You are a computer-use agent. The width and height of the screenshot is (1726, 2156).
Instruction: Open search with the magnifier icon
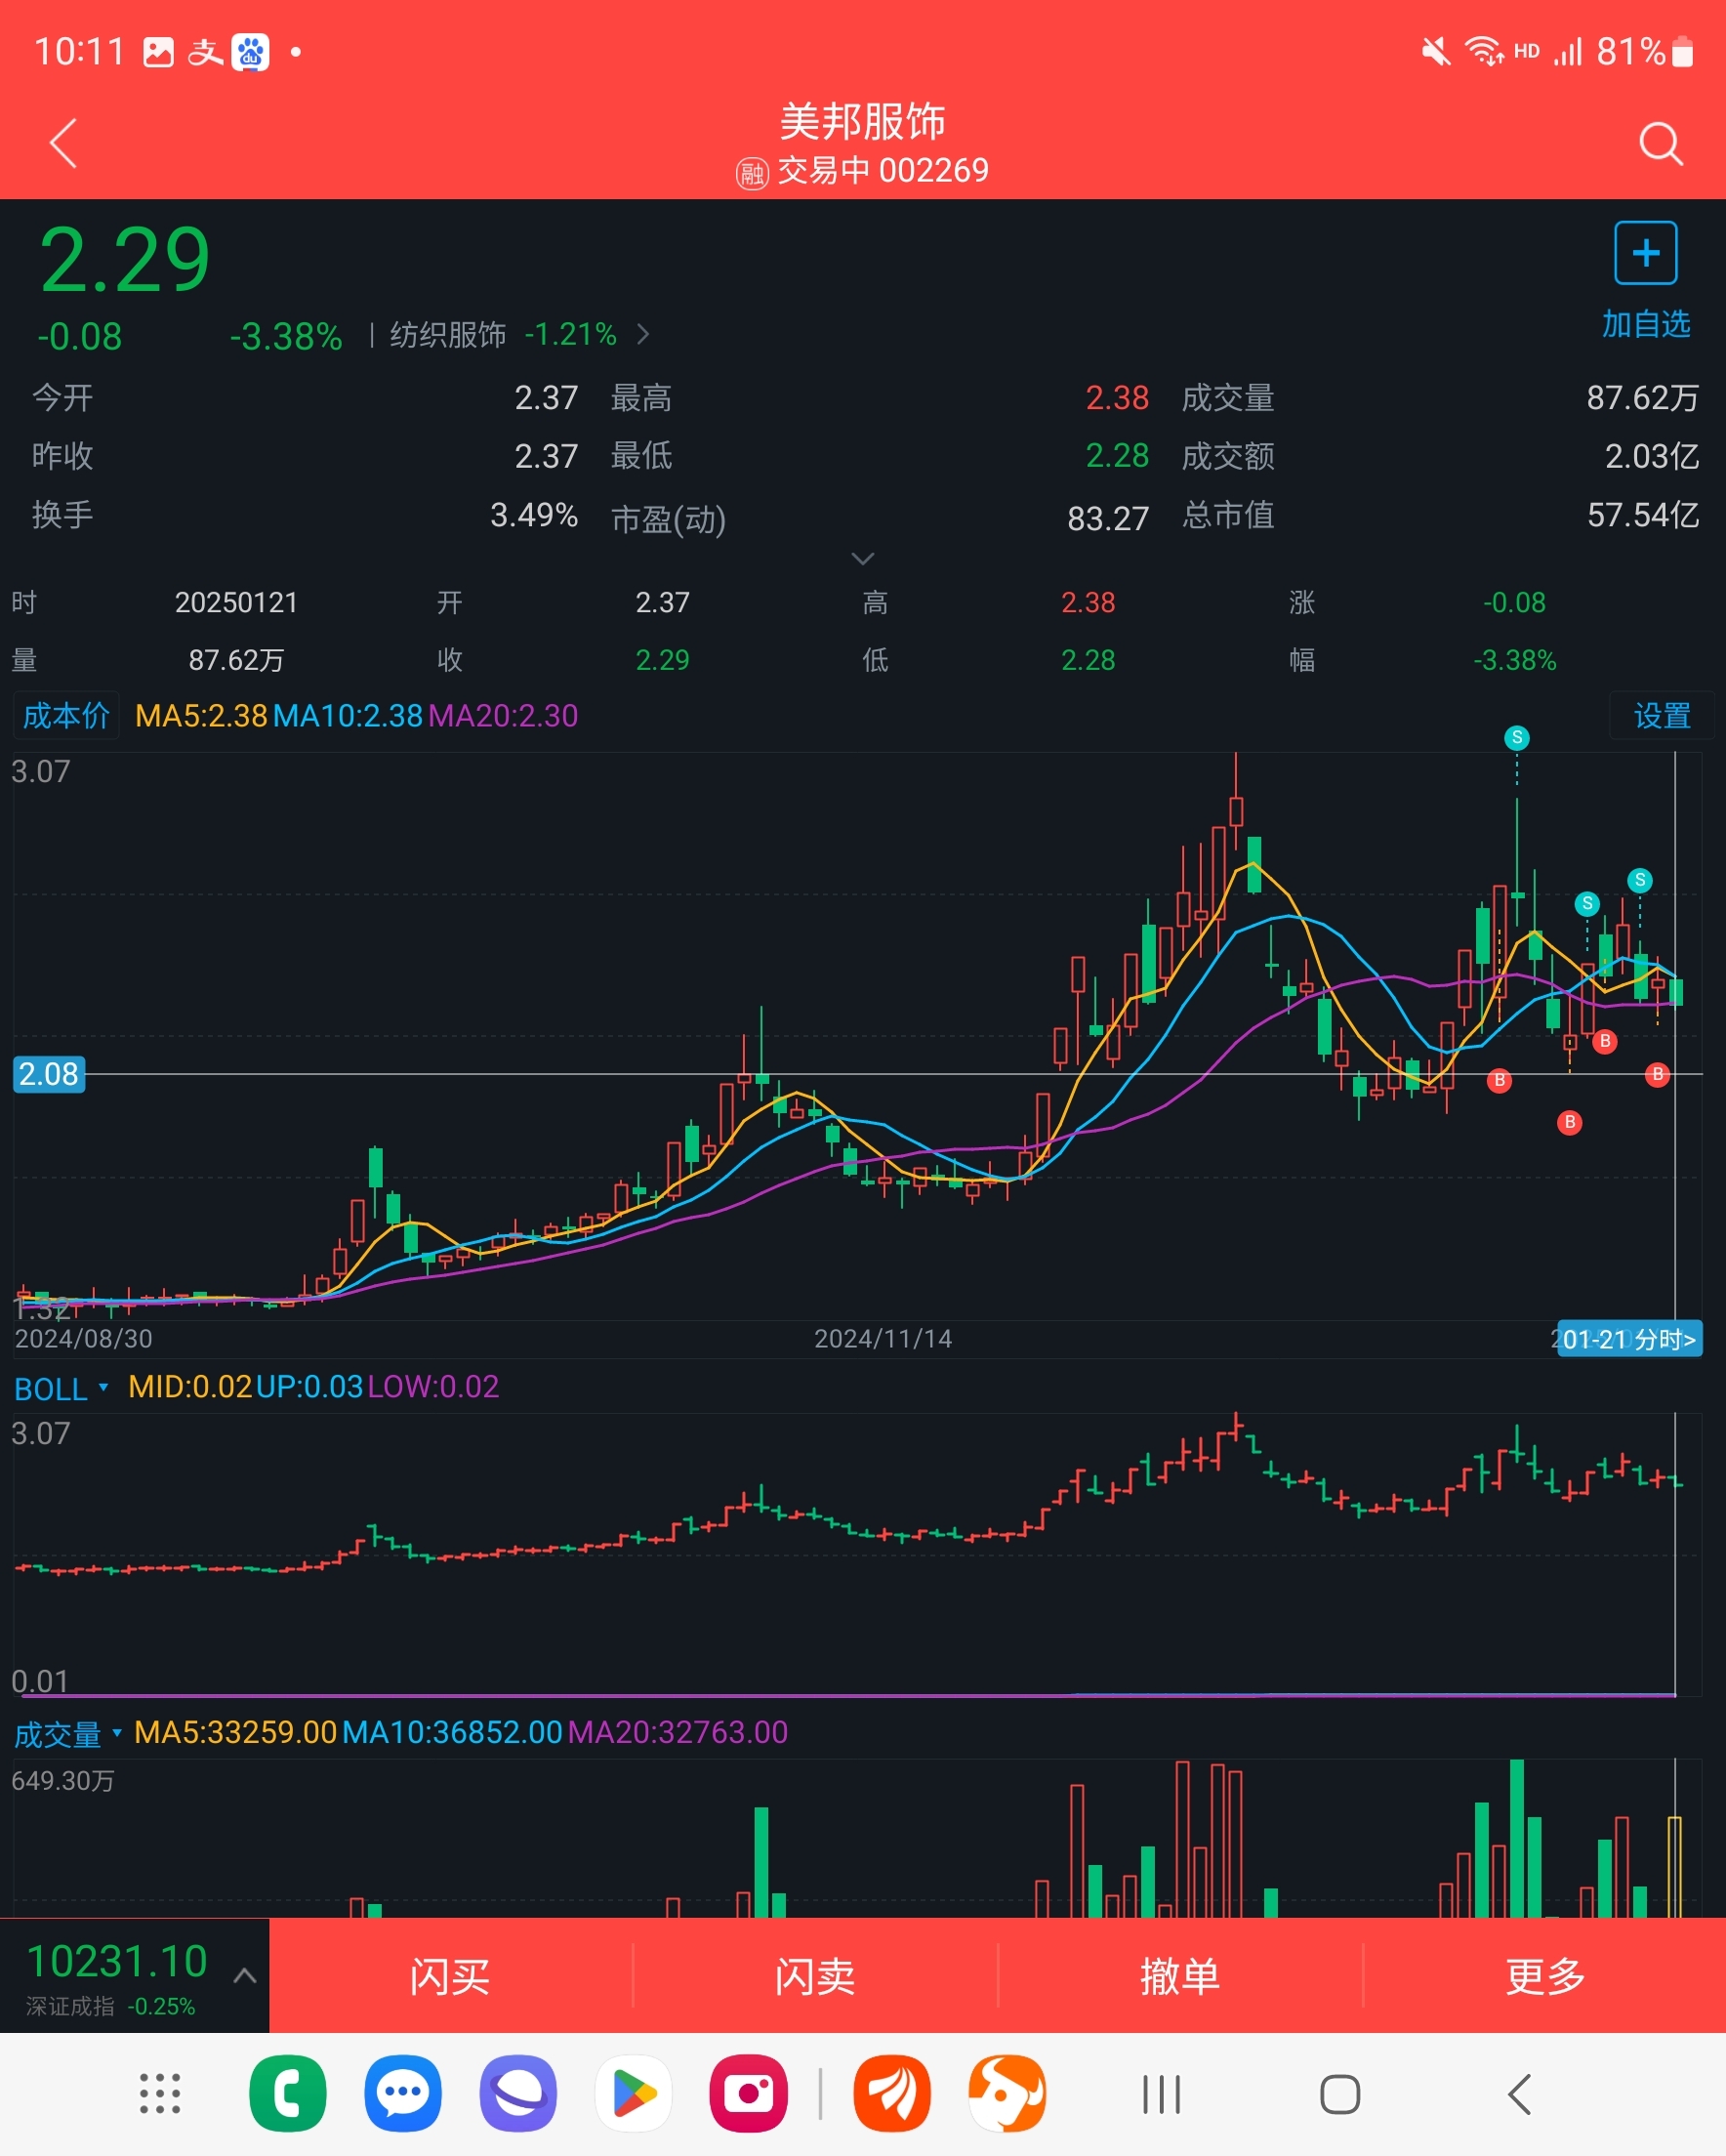[x=1661, y=144]
